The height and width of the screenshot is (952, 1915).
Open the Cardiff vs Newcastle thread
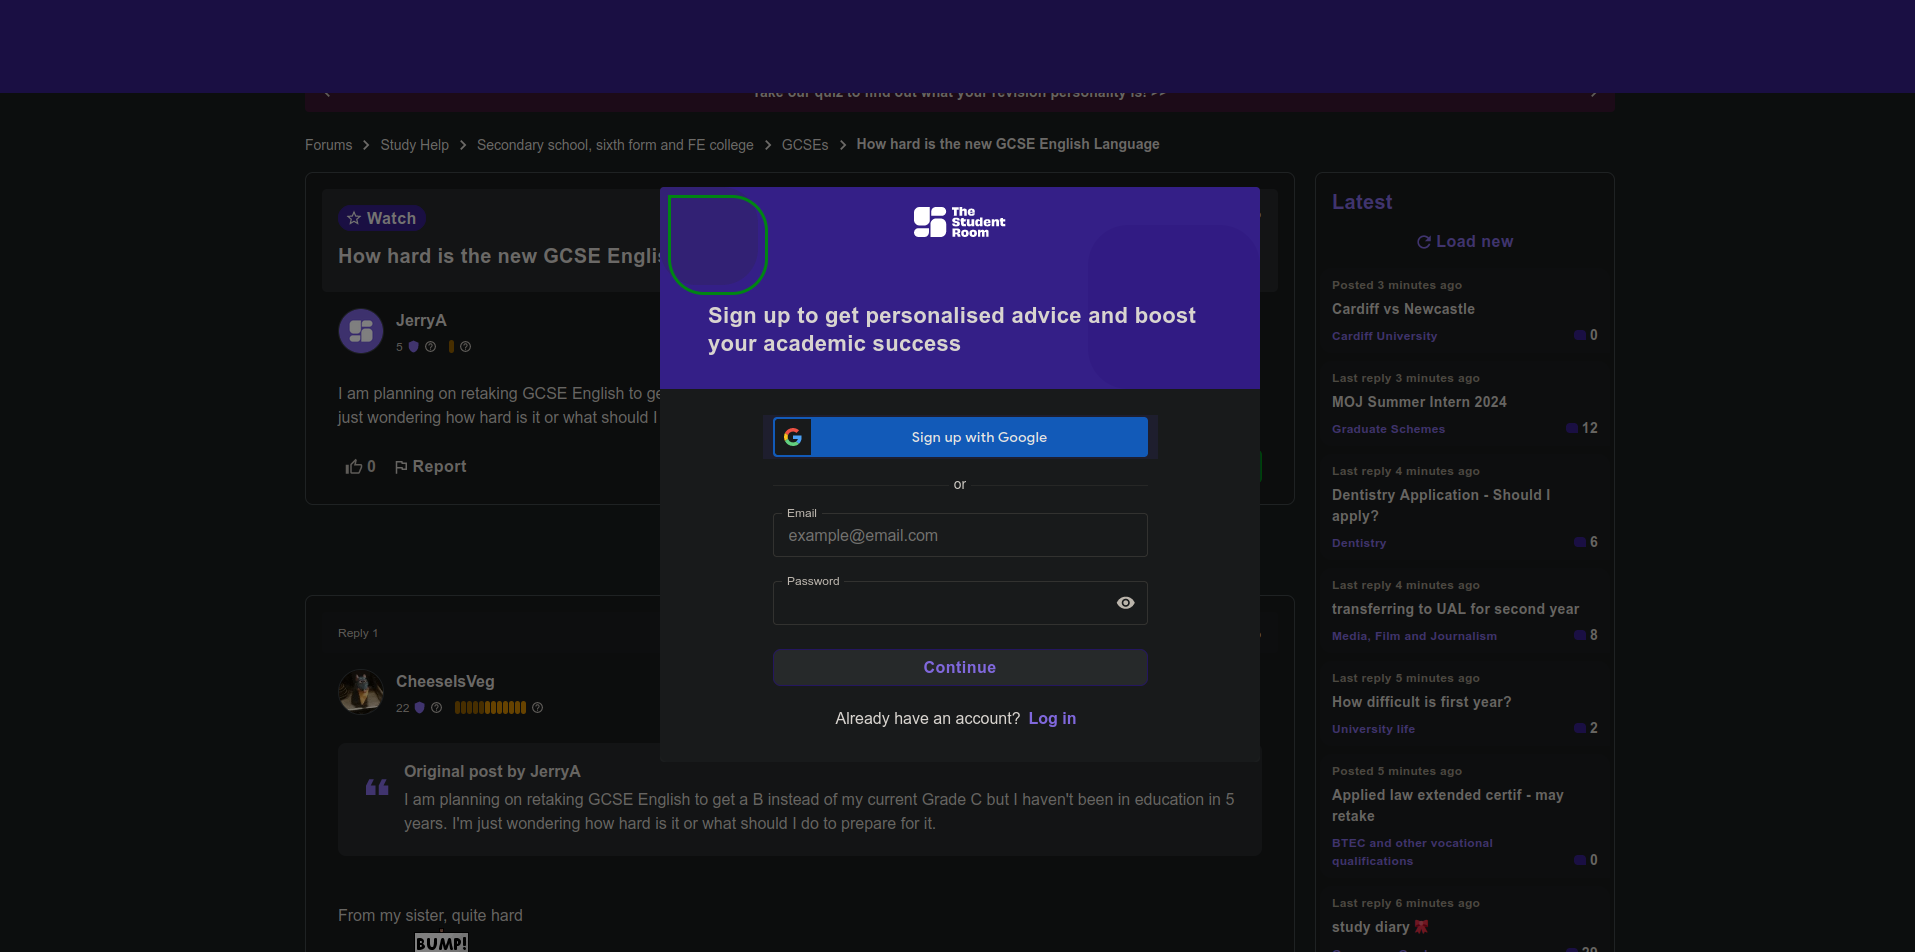pyautogui.click(x=1403, y=309)
